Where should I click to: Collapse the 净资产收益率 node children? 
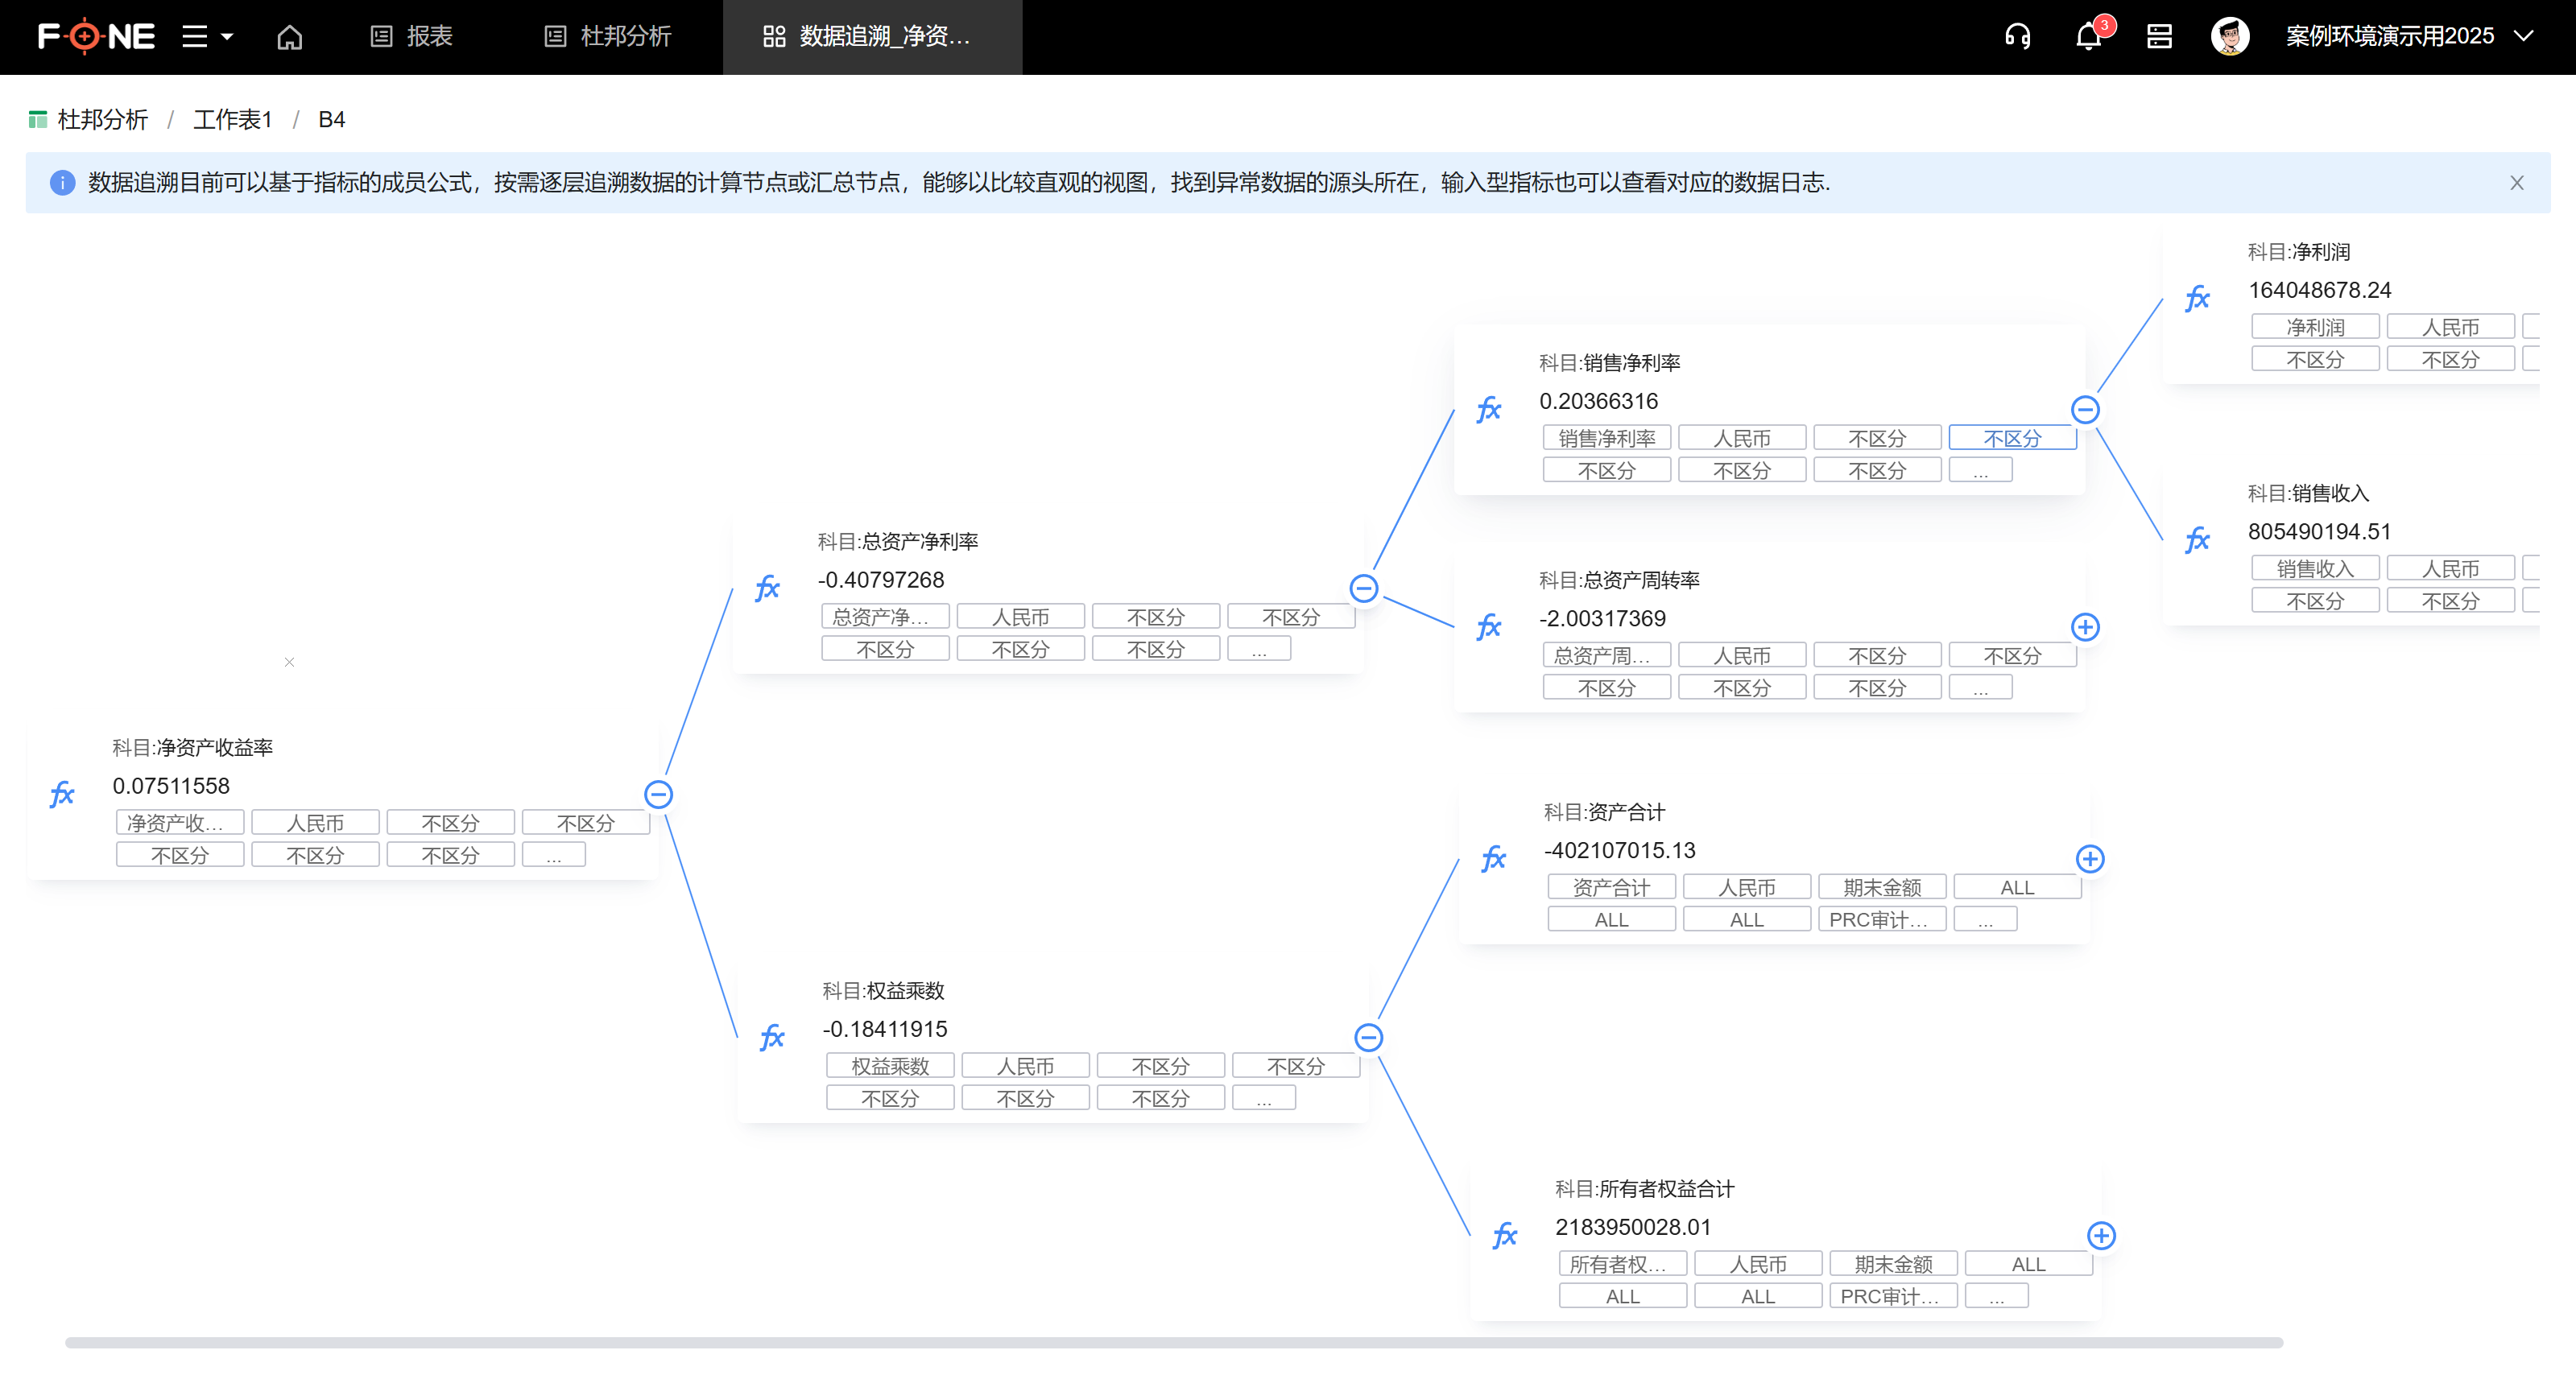click(658, 795)
